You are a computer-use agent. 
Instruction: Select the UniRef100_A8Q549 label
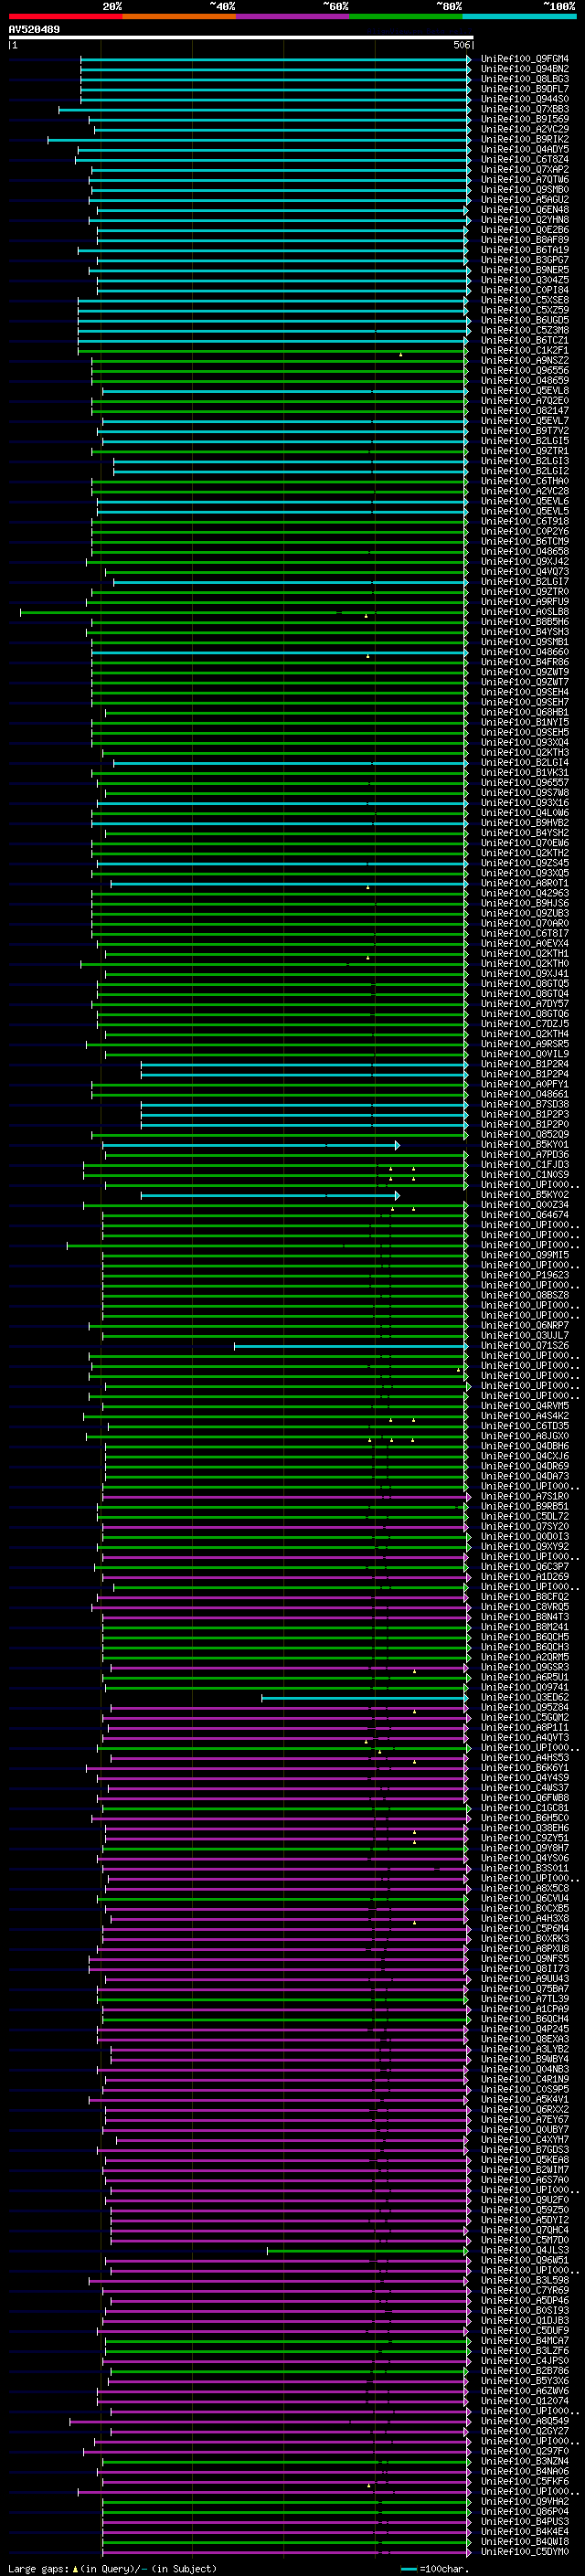click(x=524, y=2421)
